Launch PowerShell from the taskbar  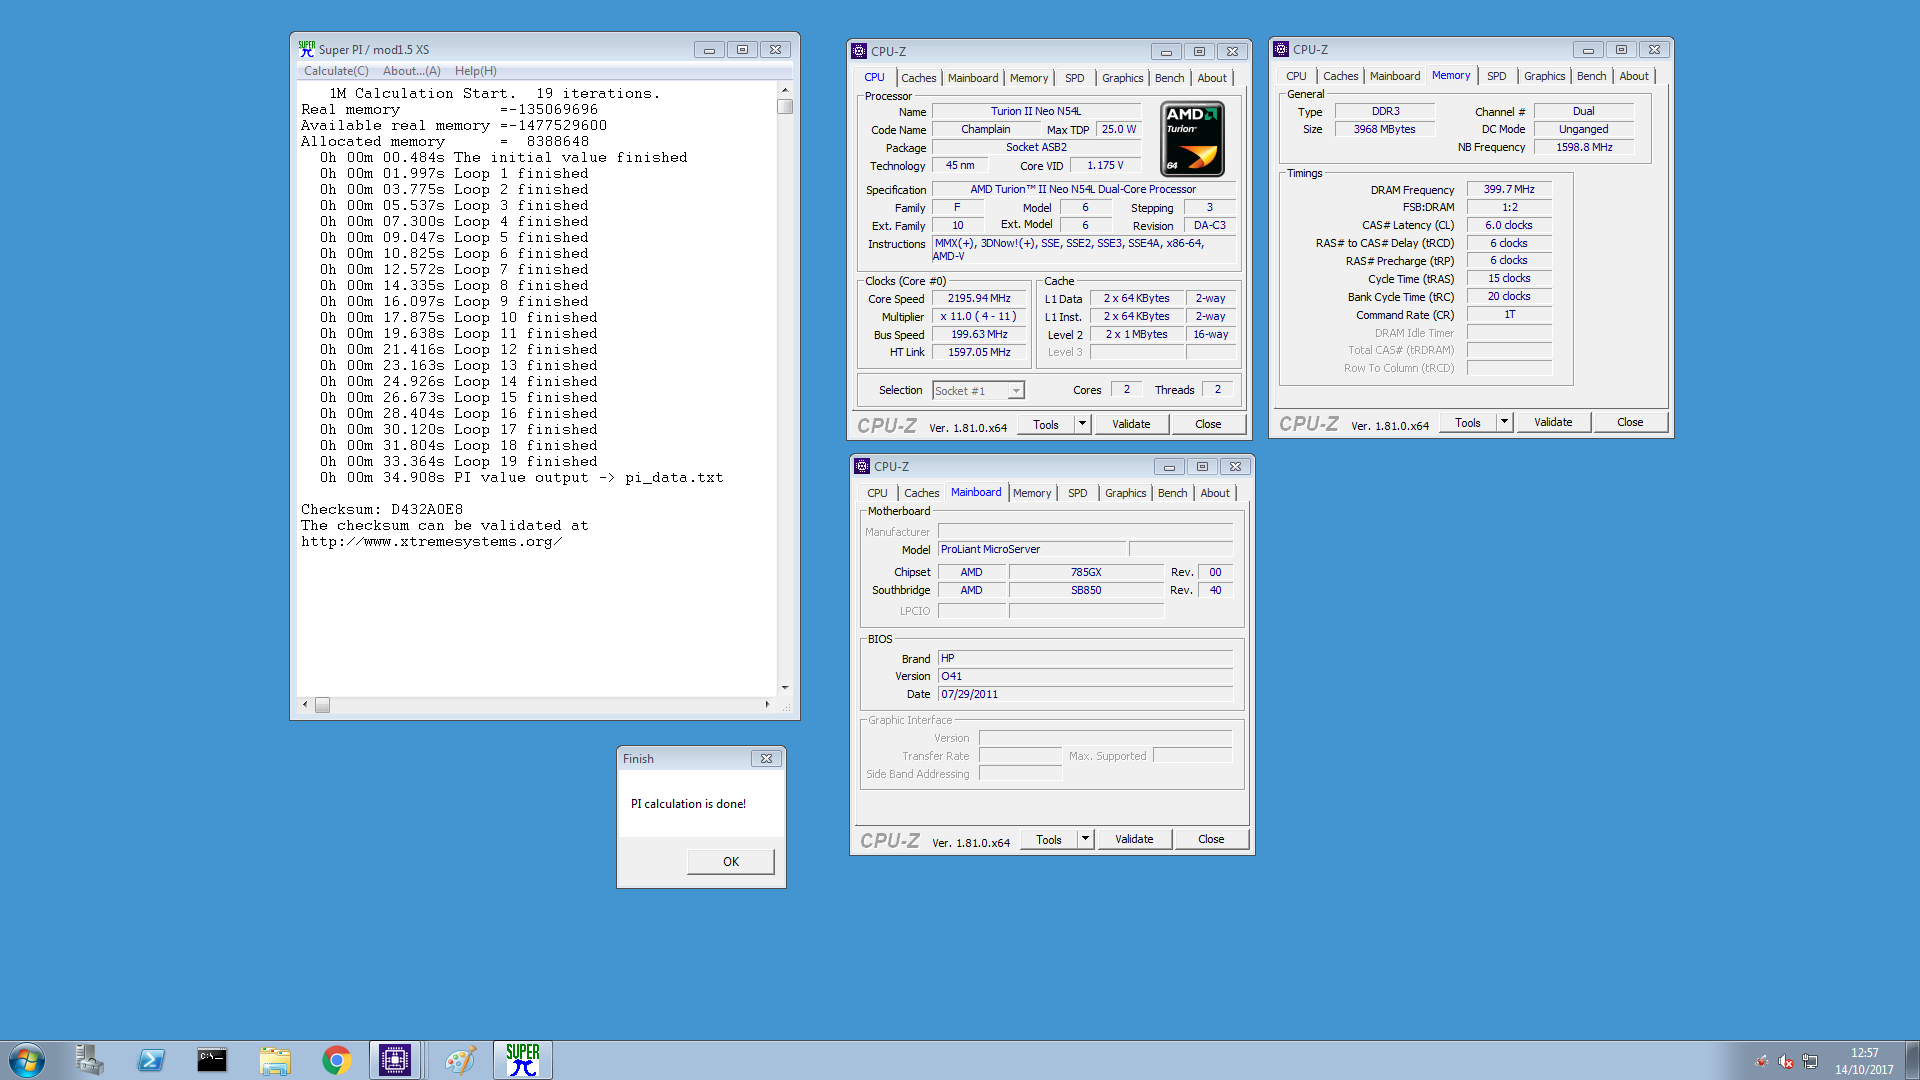point(151,1060)
